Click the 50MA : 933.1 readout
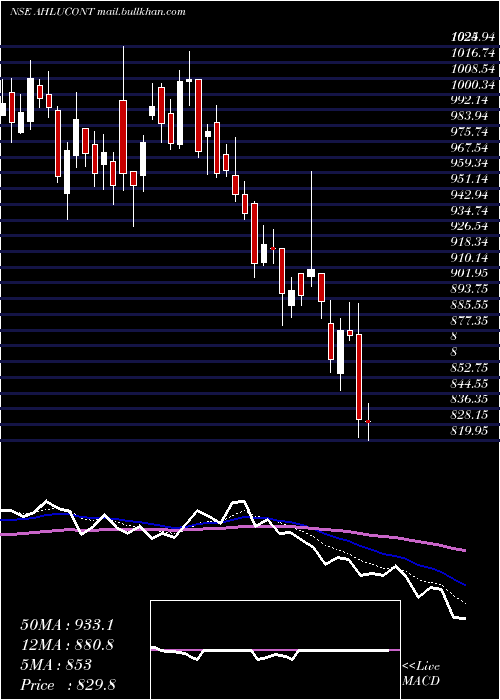Screen dimensions: 500x700 [67, 625]
